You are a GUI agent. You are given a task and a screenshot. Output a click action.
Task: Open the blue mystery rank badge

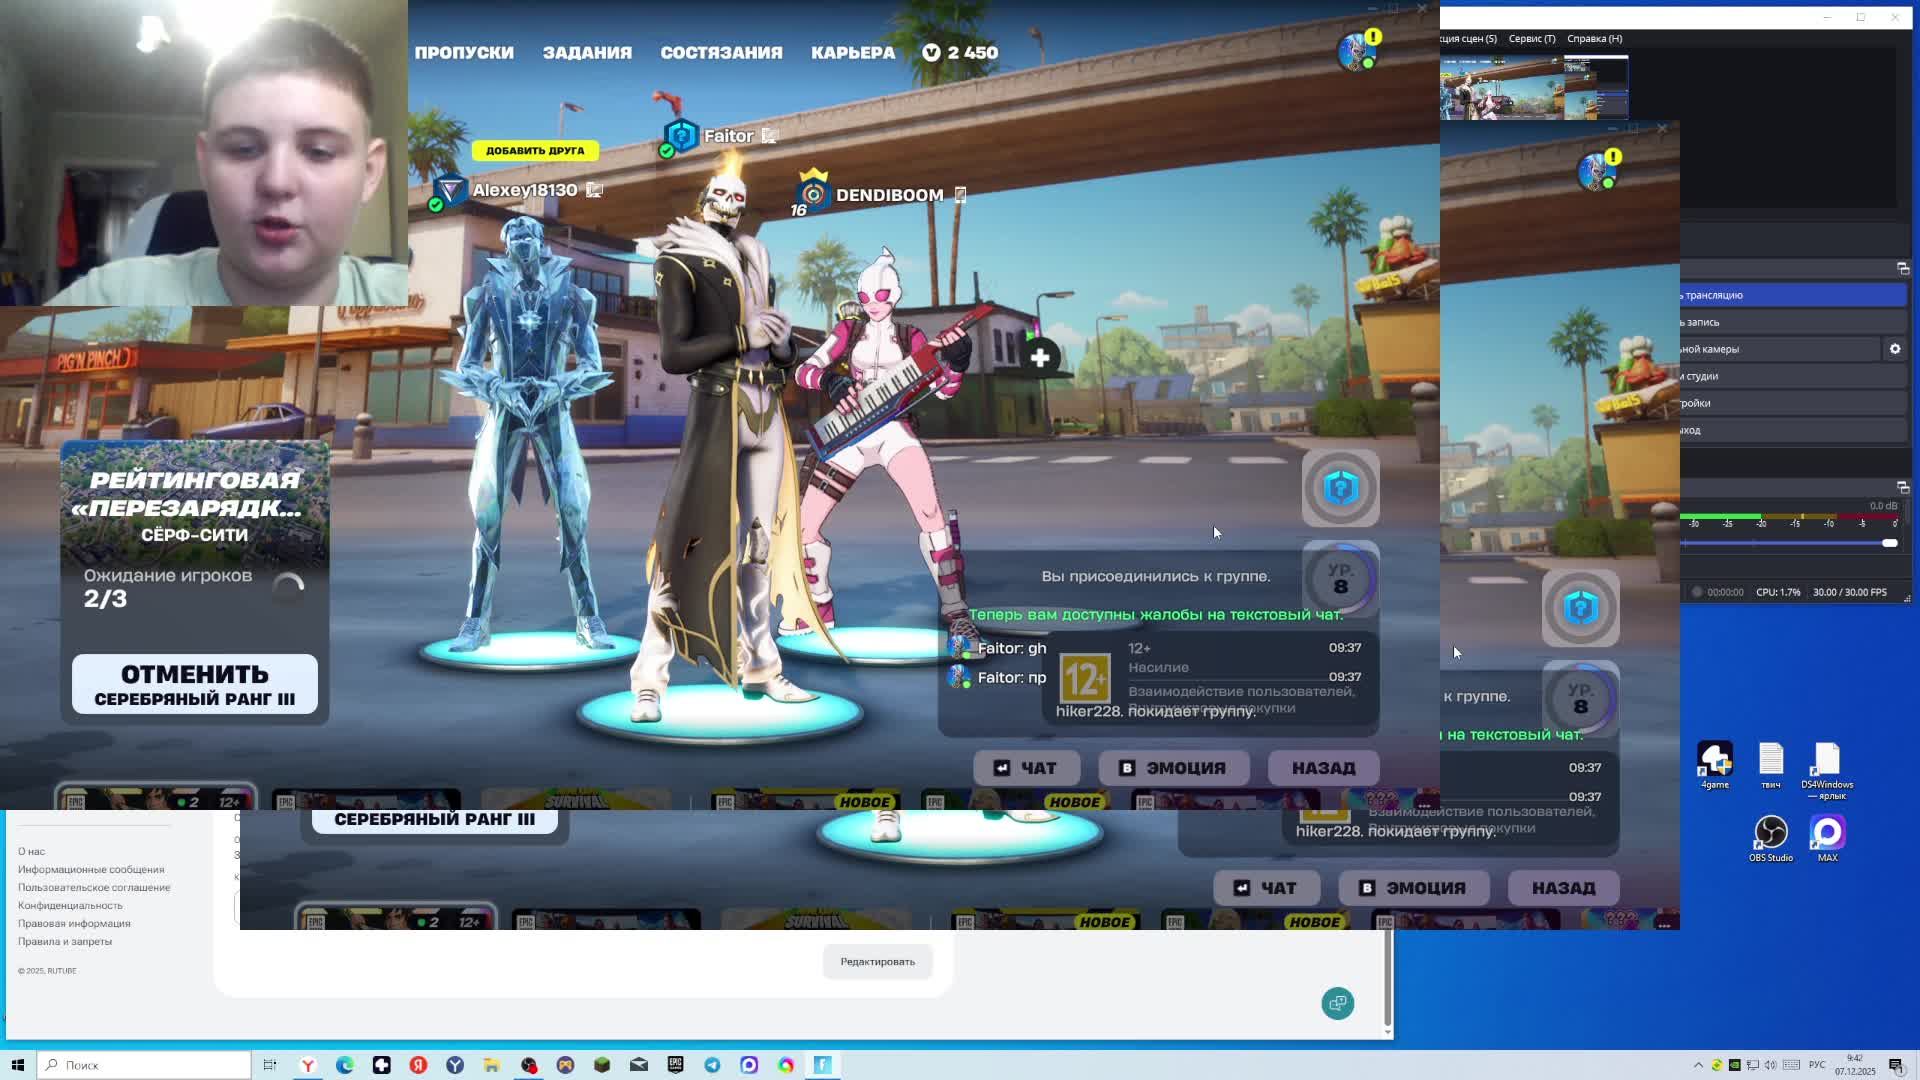click(x=1340, y=488)
